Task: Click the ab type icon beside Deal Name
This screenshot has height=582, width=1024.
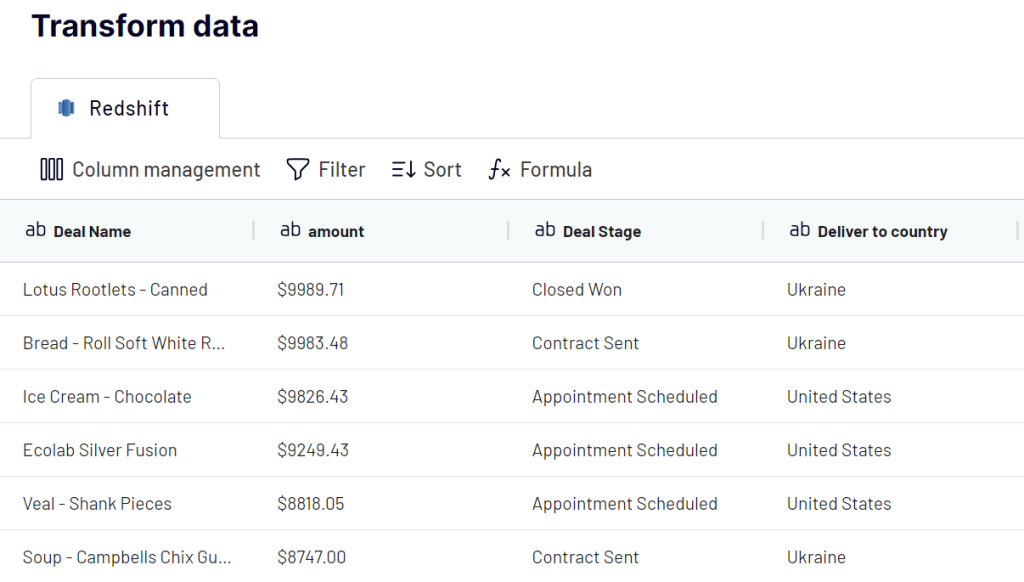Action: [x=36, y=229]
